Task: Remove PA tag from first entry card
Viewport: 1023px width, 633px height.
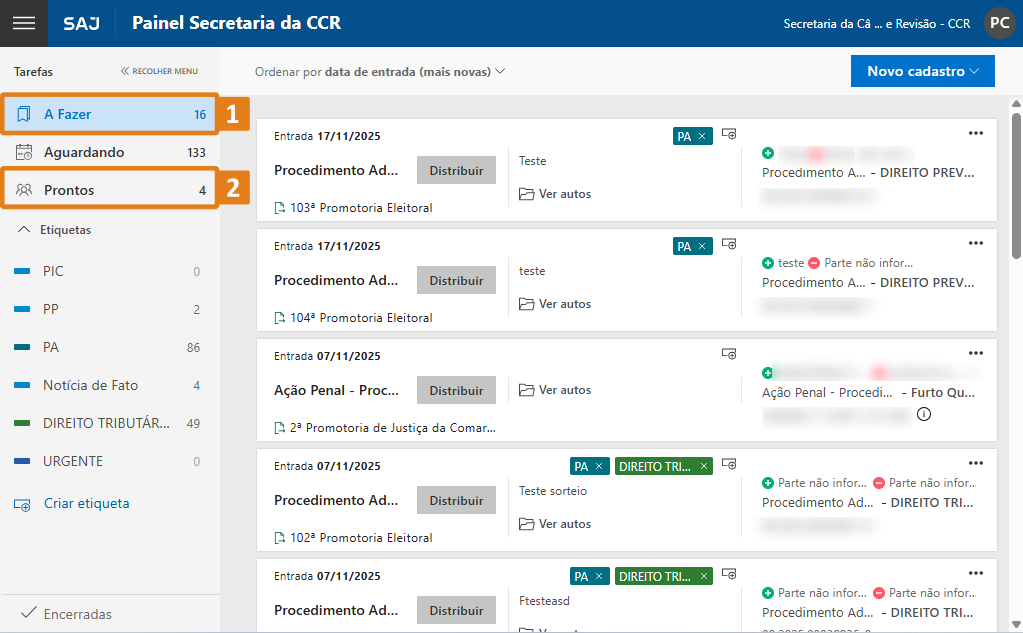Action: (702, 136)
